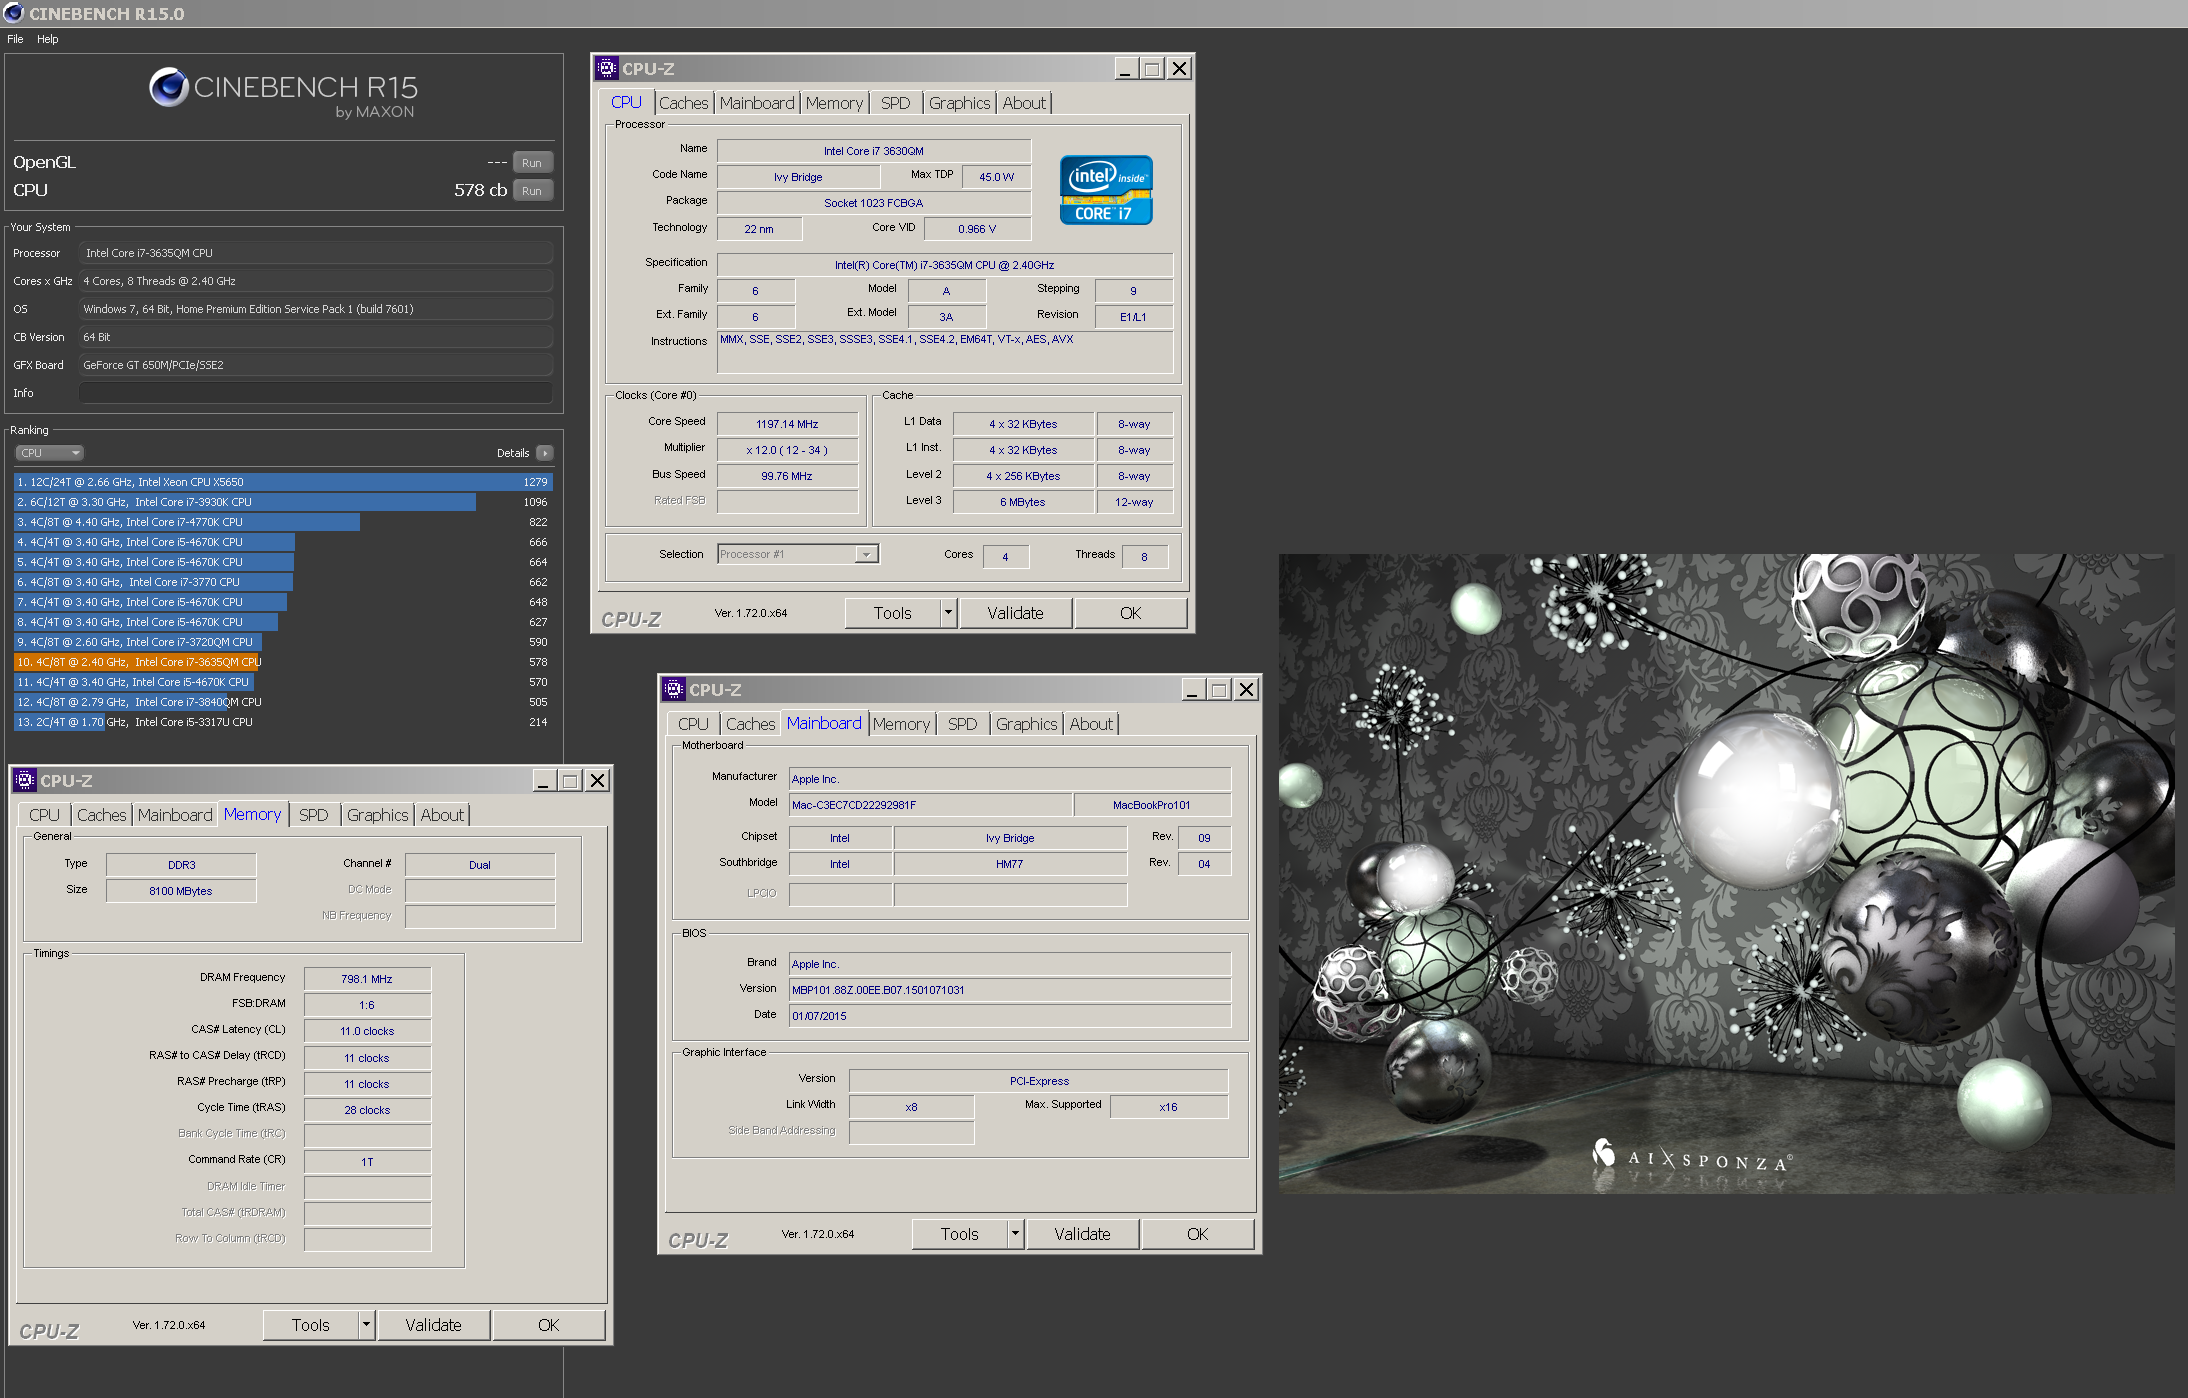Viewport: 2188px width, 1398px height.
Task: Click the CPU-Z chip icon in CPU window
Action: pos(606,68)
